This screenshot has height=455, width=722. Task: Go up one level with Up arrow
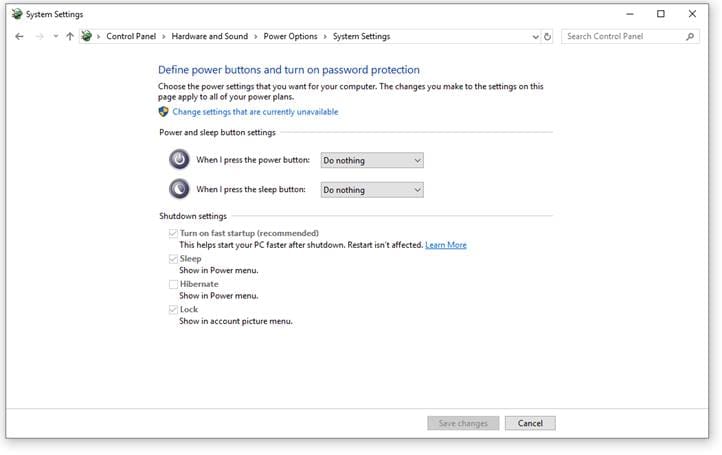tap(70, 36)
